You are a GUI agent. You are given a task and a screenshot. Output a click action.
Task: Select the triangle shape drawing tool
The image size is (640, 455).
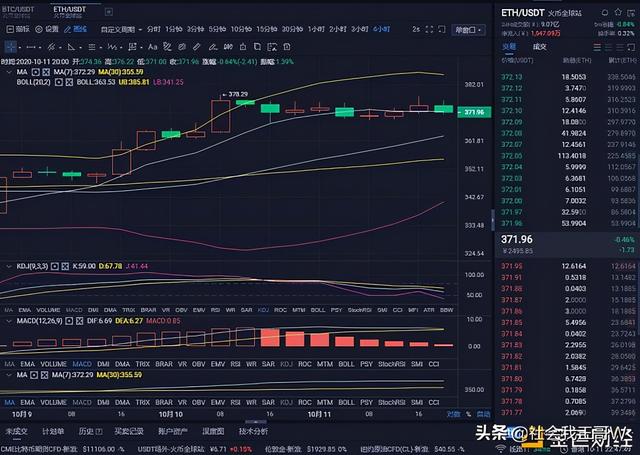[71, 47]
